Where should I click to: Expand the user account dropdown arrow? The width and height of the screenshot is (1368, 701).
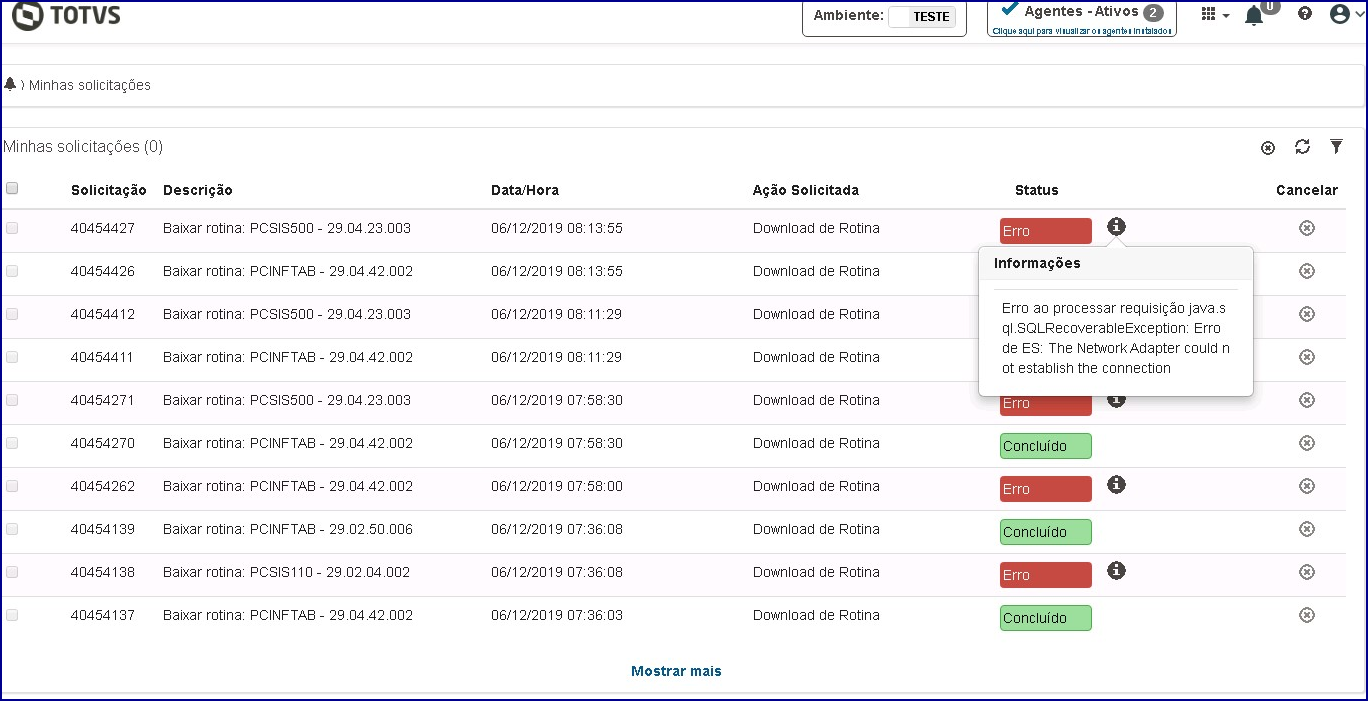tap(1359, 16)
